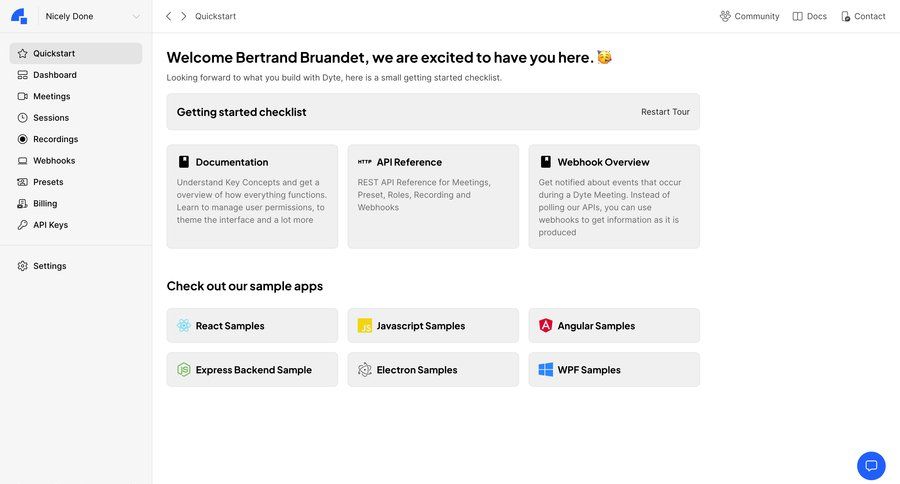Open Sessions page from sidebar
900x484 pixels.
51,118
